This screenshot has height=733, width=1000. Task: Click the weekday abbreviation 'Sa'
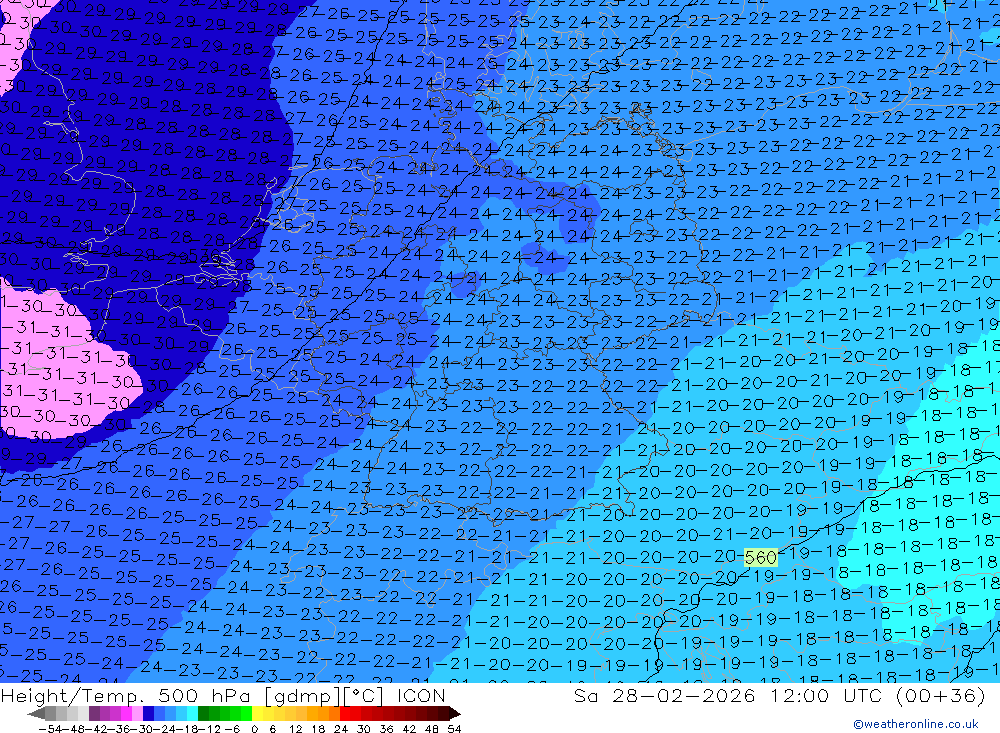(586, 695)
